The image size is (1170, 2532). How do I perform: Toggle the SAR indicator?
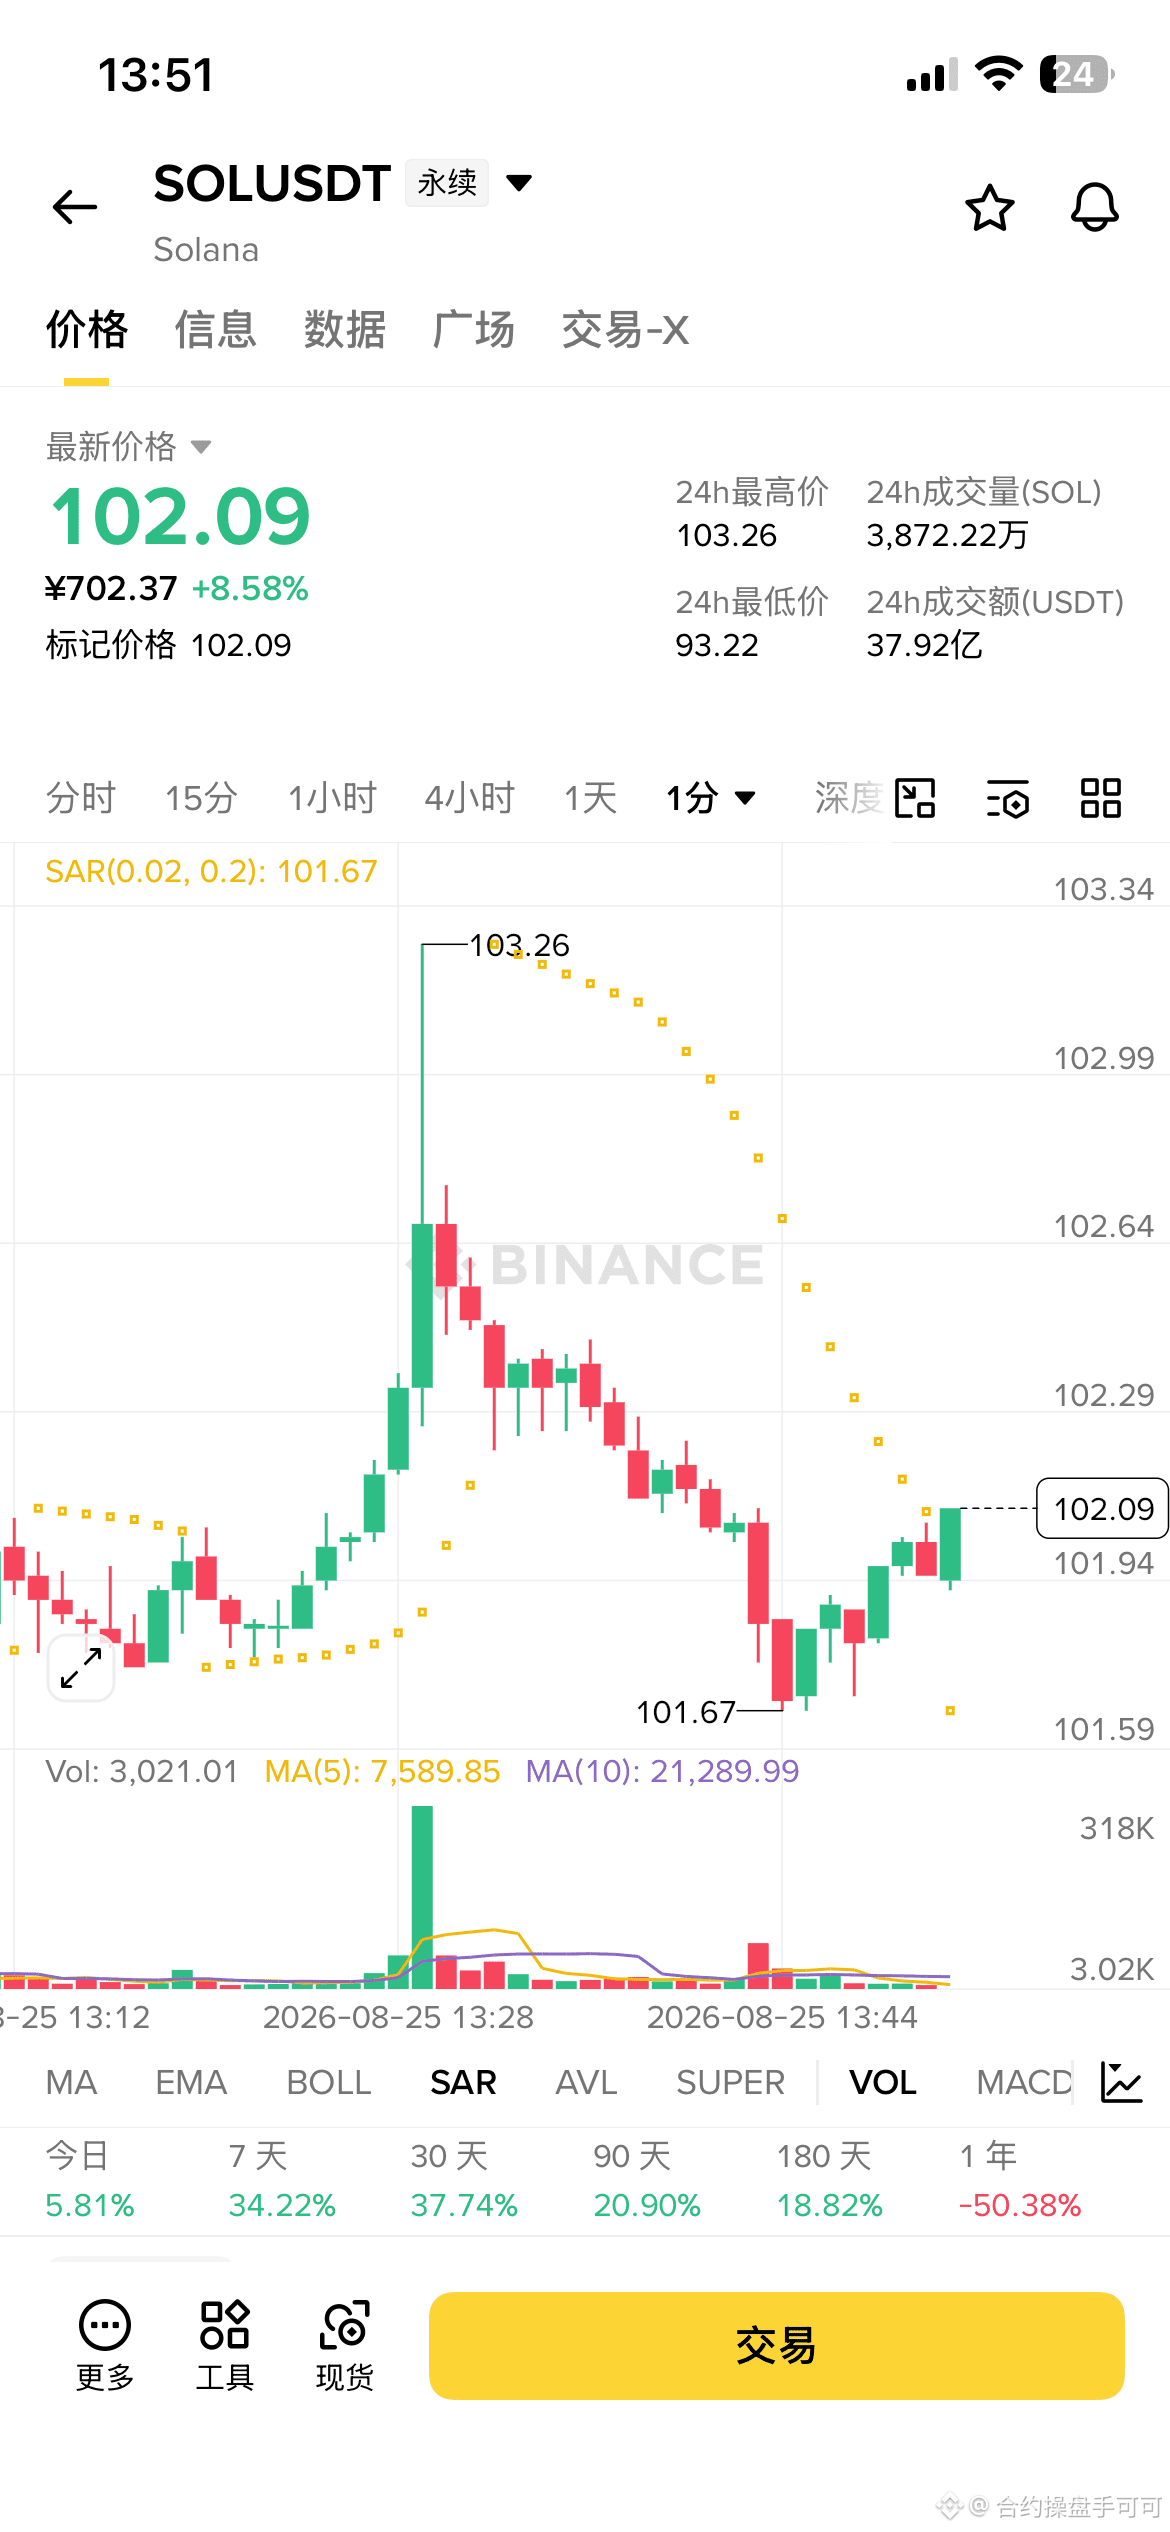tap(463, 2082)
